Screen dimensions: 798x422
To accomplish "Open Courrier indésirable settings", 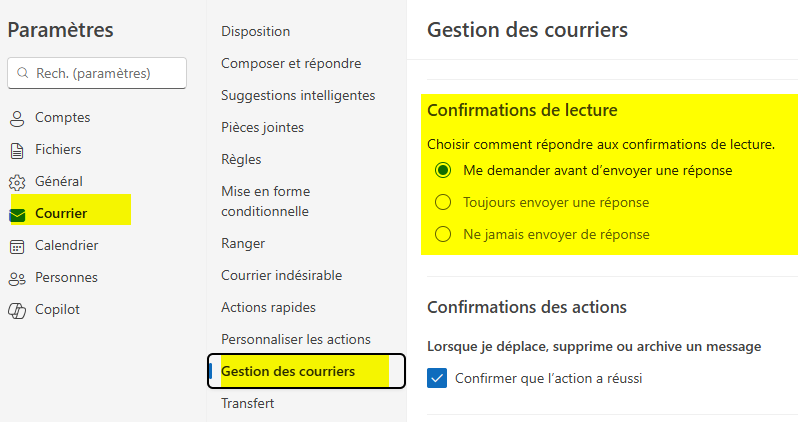I will (281, 275).
